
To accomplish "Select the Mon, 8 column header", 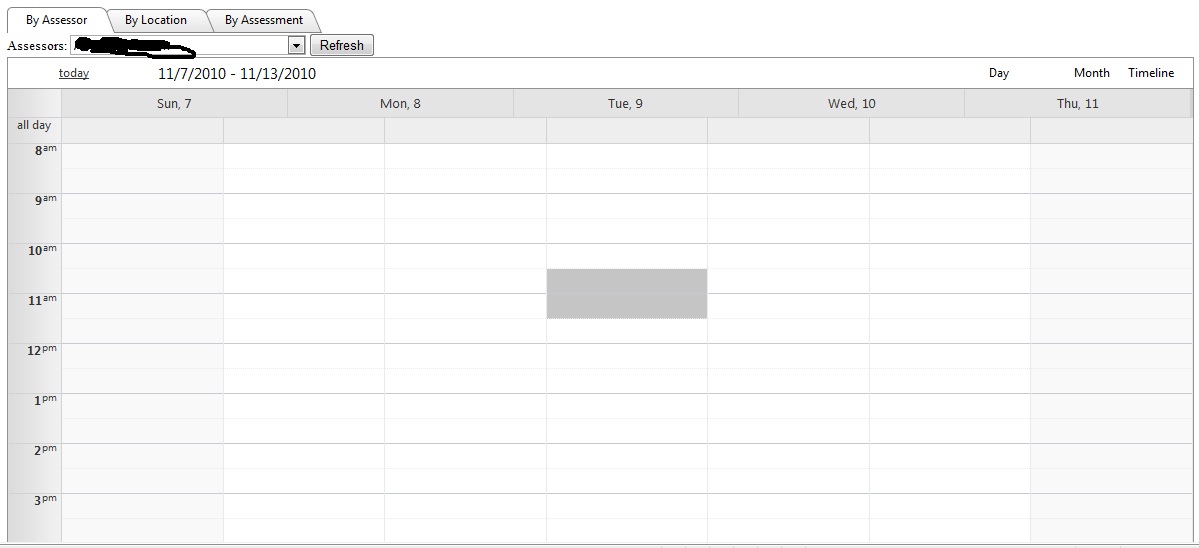I will pyautogui.click(x=400, y=104).
